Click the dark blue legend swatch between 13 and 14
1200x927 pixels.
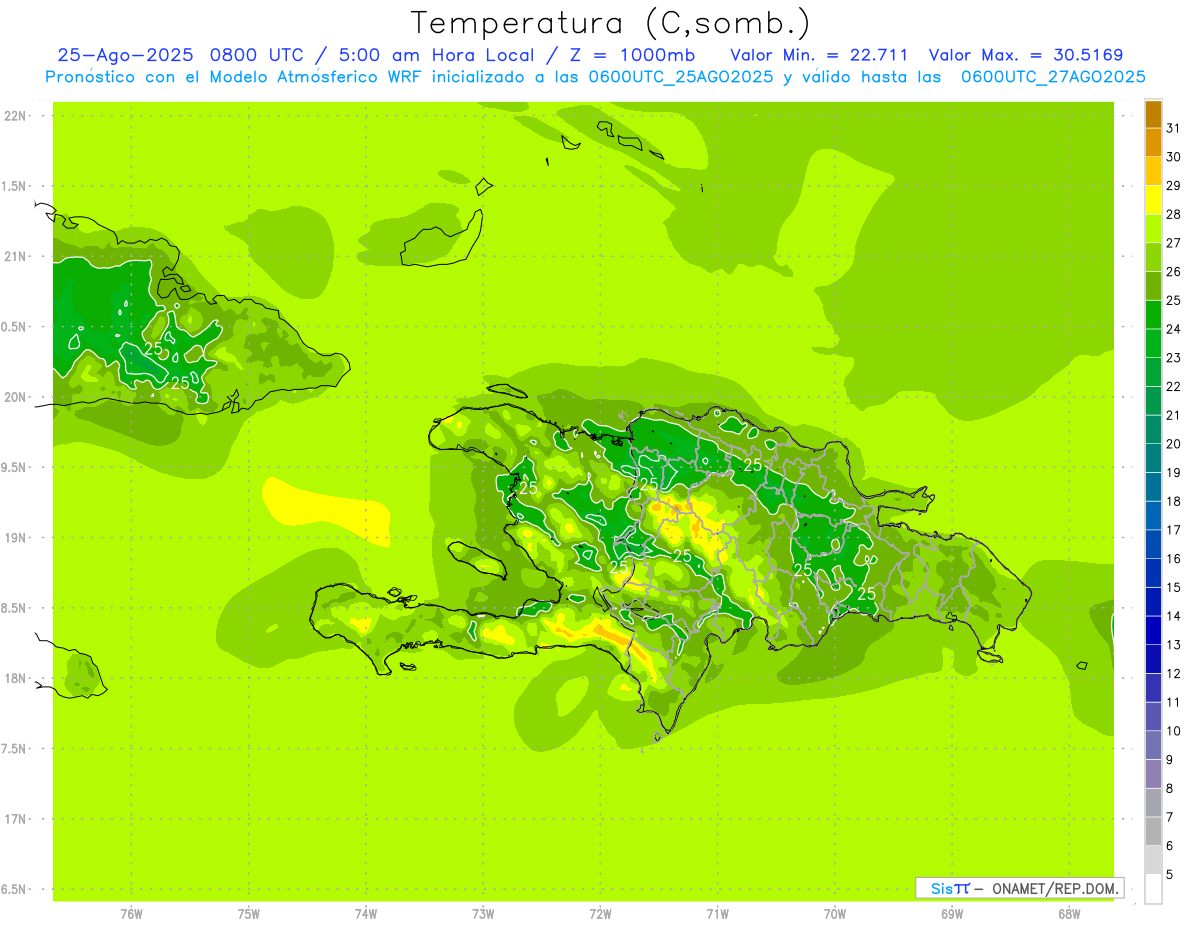[x=1153, y=630]
